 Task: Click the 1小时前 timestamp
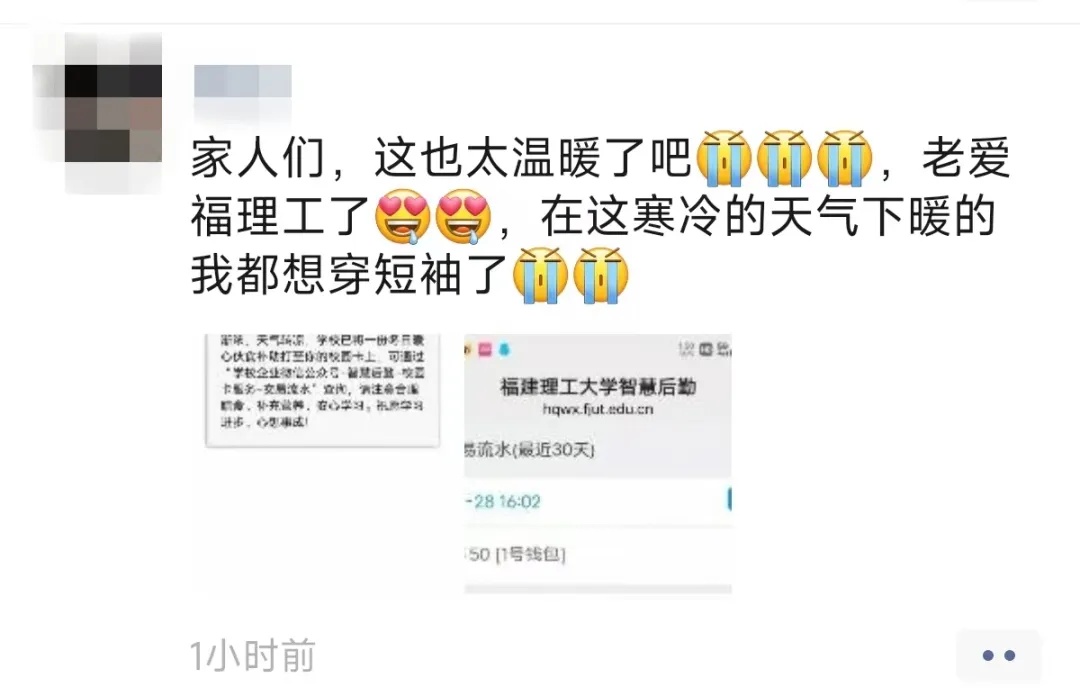pos(253,656)
